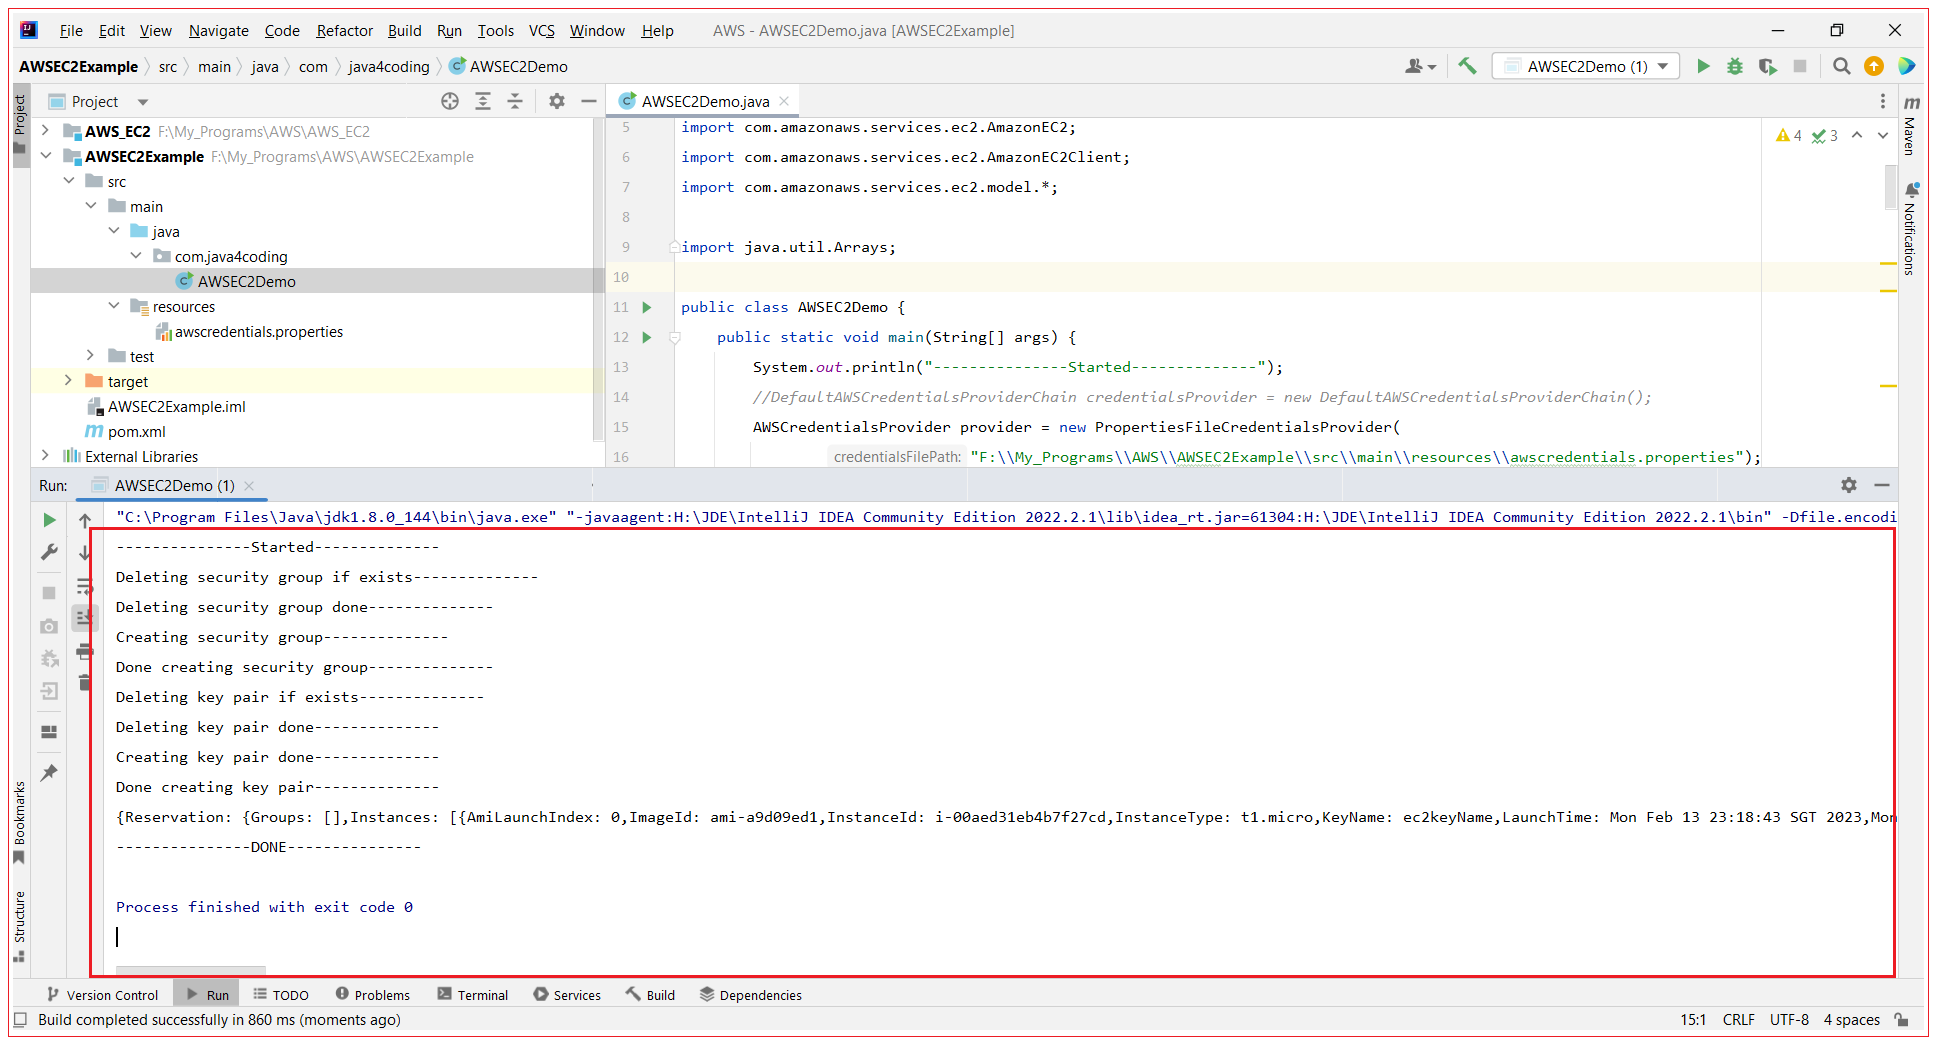Toggle the Structure side panel

[19, 926]
